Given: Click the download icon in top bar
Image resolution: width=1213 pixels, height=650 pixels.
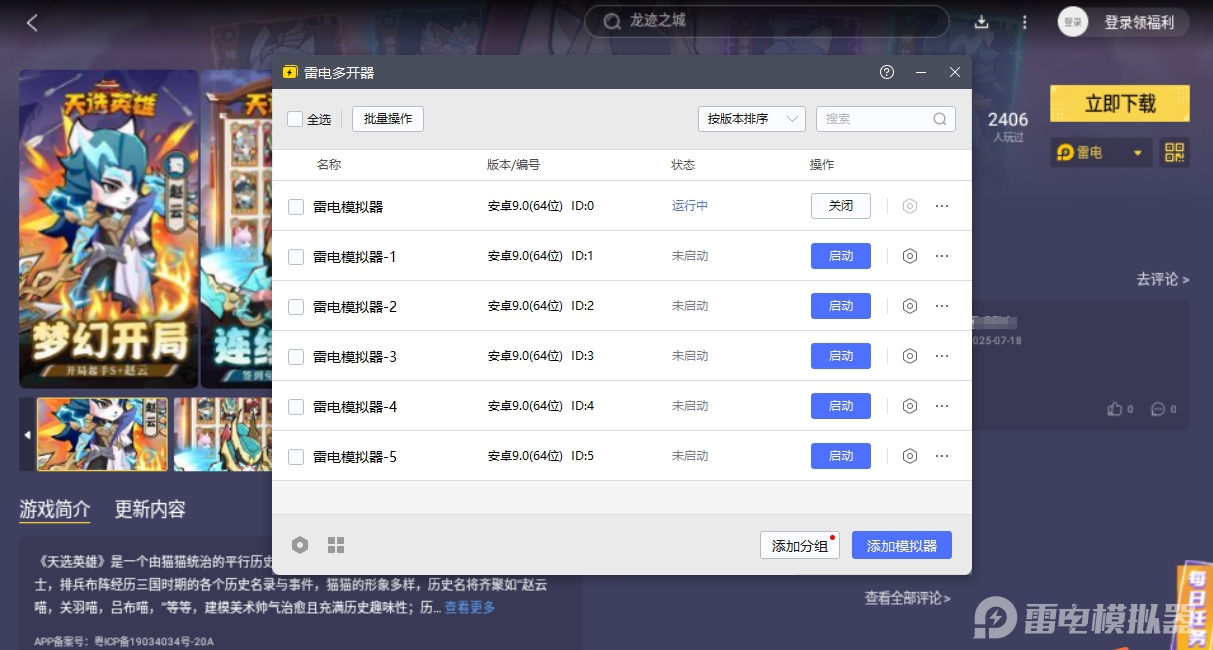Looking at the screenshot, I should tap(982, 22).
